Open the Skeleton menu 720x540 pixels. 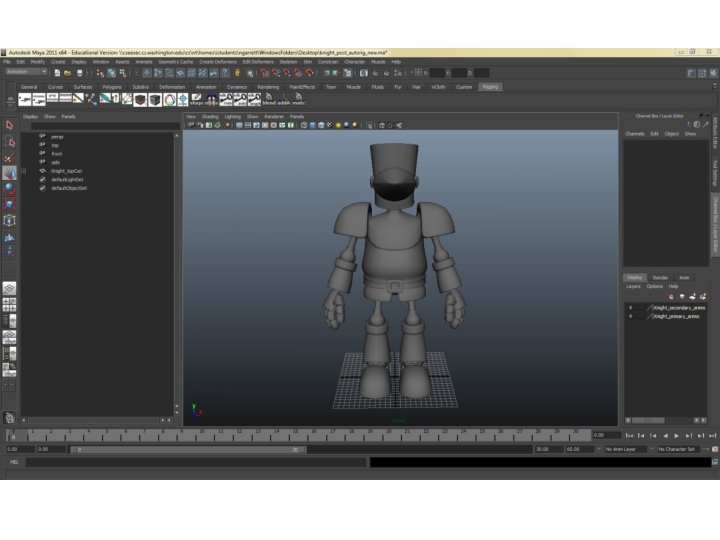[288, 61]
